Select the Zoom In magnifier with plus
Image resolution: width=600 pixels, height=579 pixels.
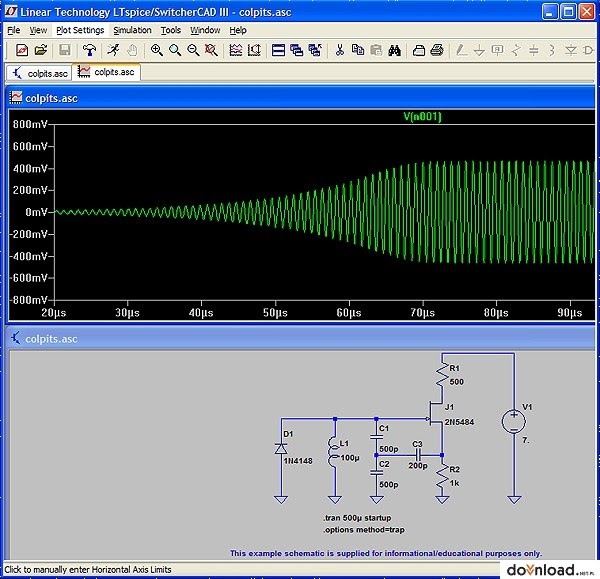pos(156,50)
